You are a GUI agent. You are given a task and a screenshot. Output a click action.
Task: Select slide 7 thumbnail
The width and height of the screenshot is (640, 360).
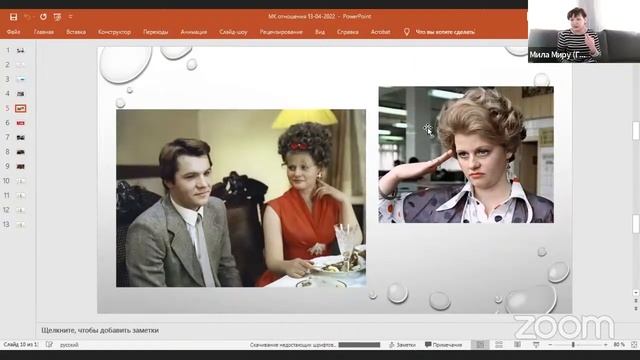pos(20,138)
